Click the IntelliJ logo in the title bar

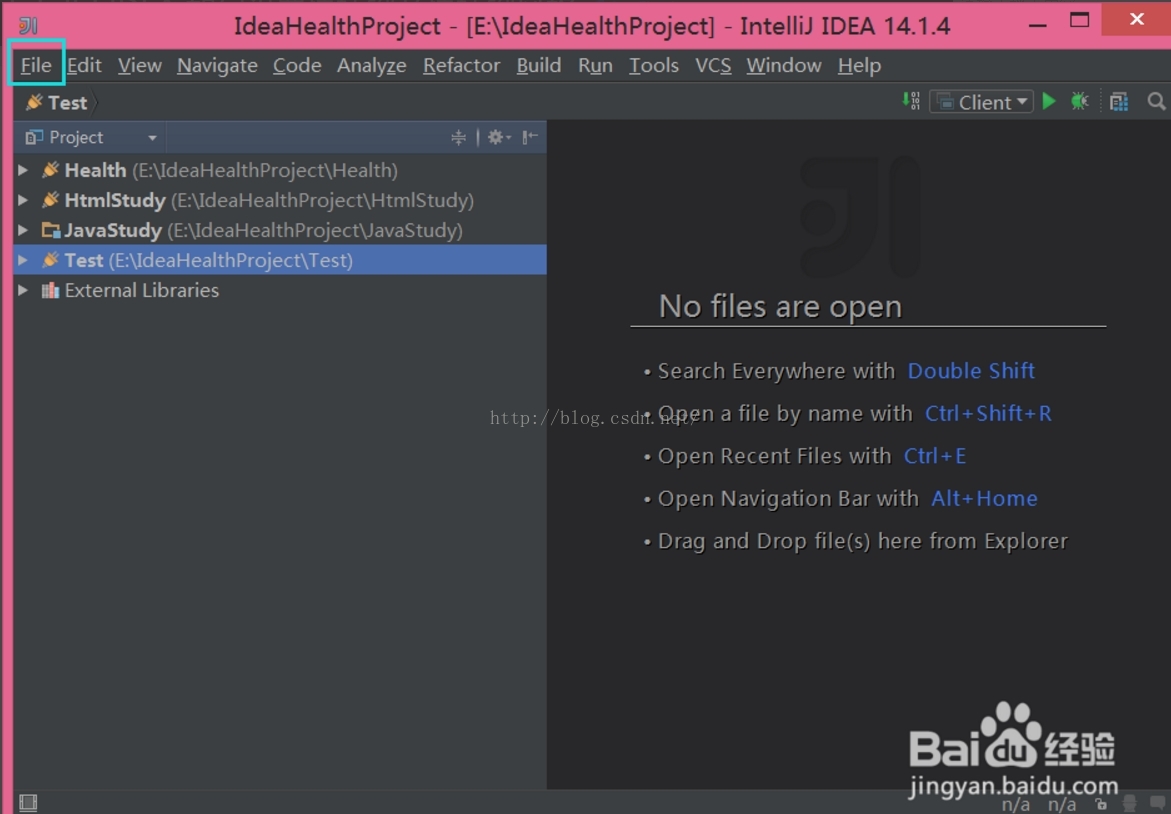pos(28,25)
